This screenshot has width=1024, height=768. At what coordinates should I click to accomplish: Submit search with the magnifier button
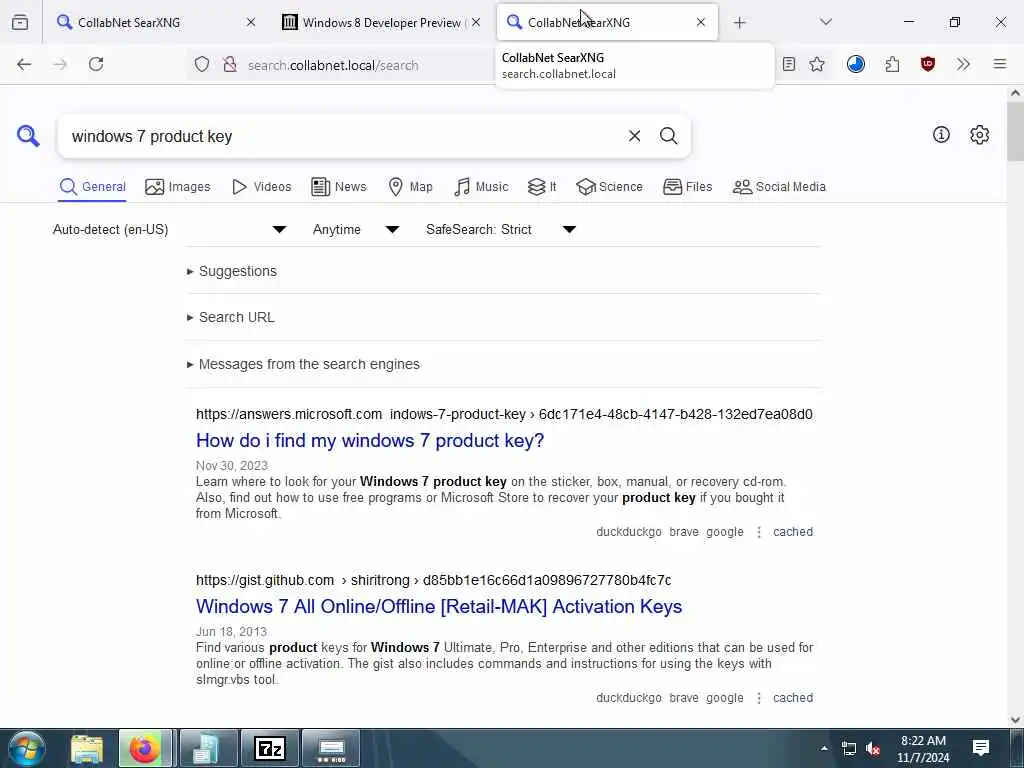pos(668,136)
